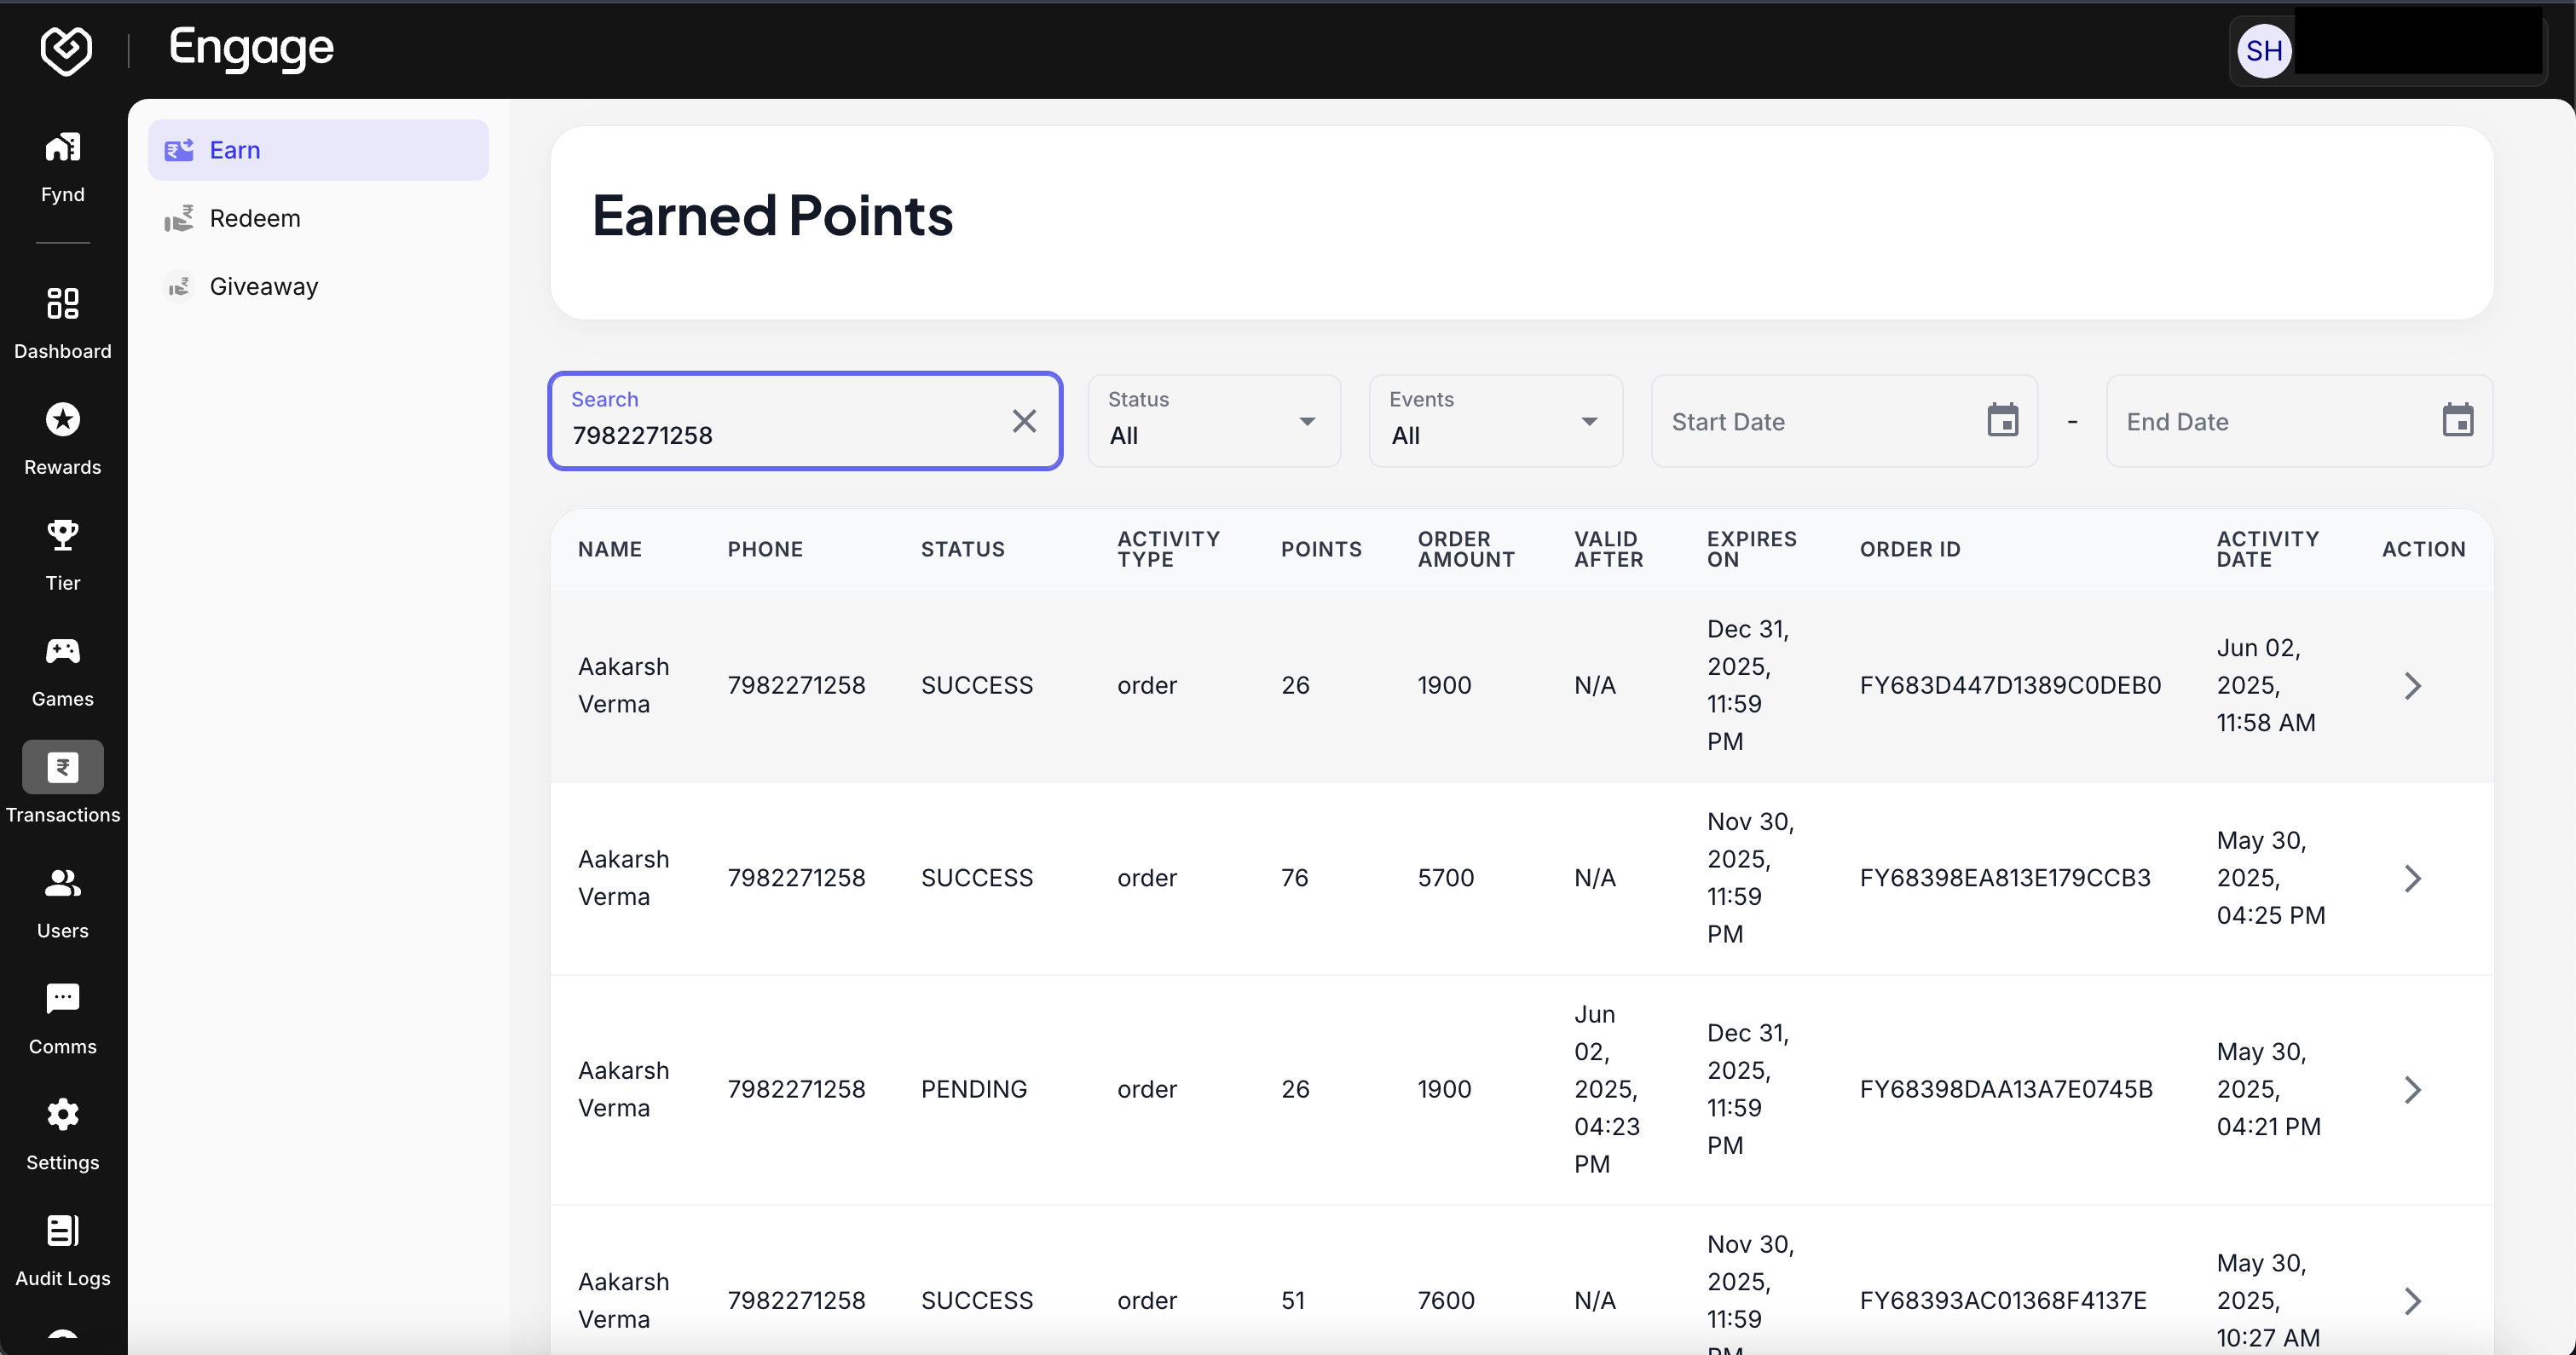Click points value 76
This screenshot has width=2576, height=1355.
1294,879
